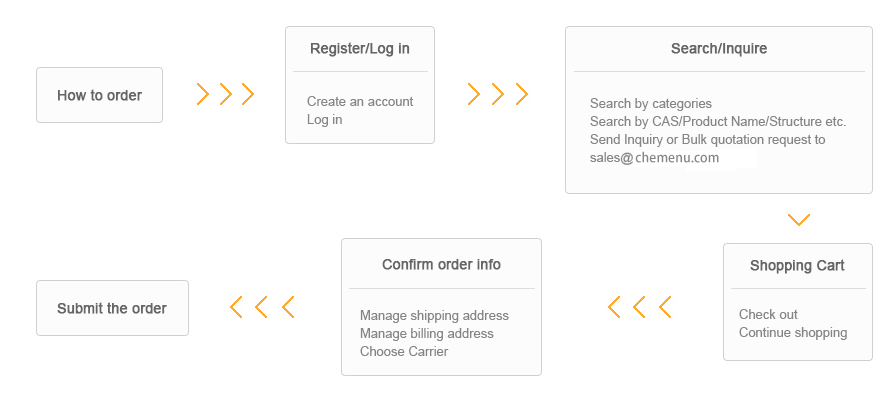
Task: Select Check out in Shopping Cart
Action: point(768,314)
